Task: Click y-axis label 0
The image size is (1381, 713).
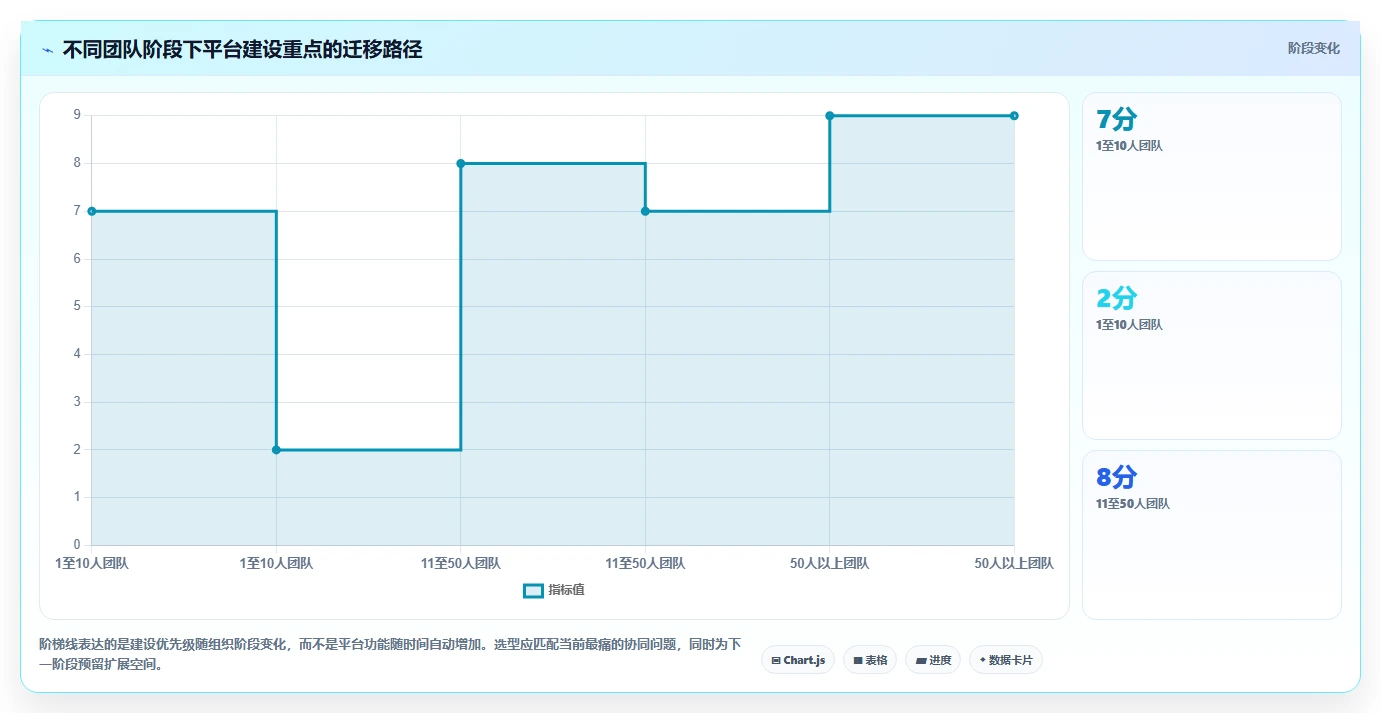Action: [x=76, y=545]
